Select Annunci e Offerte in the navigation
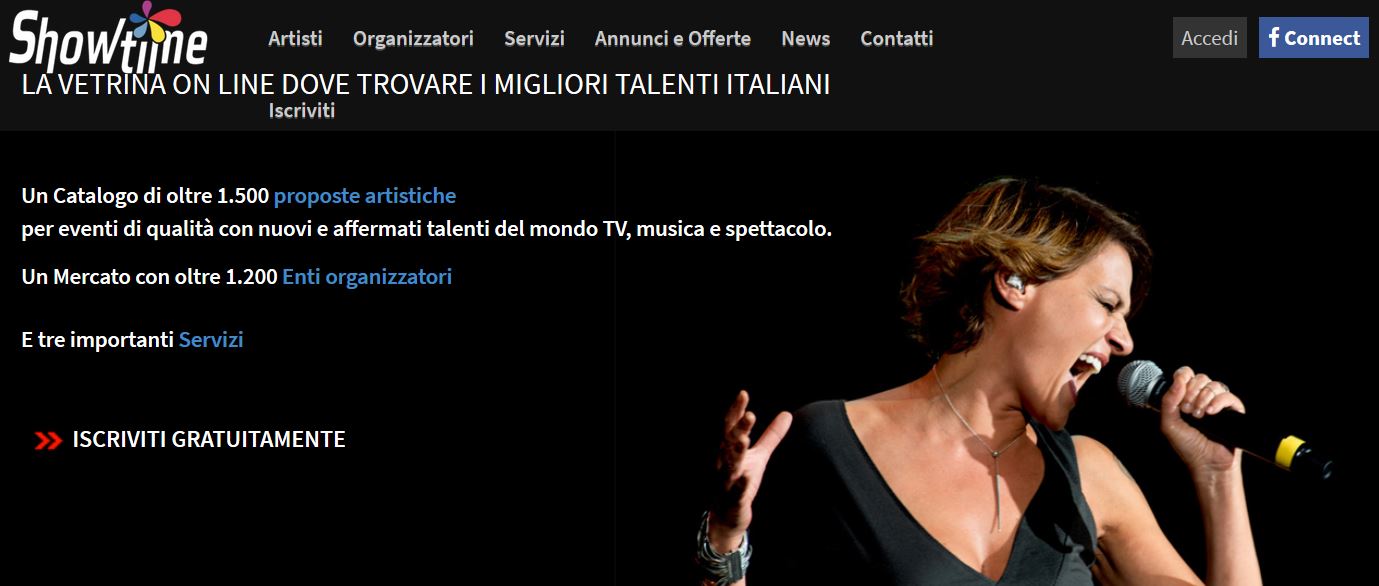The width and height of the screenshot is (1379, 586). pyautogui.click(x=672, y=38)
